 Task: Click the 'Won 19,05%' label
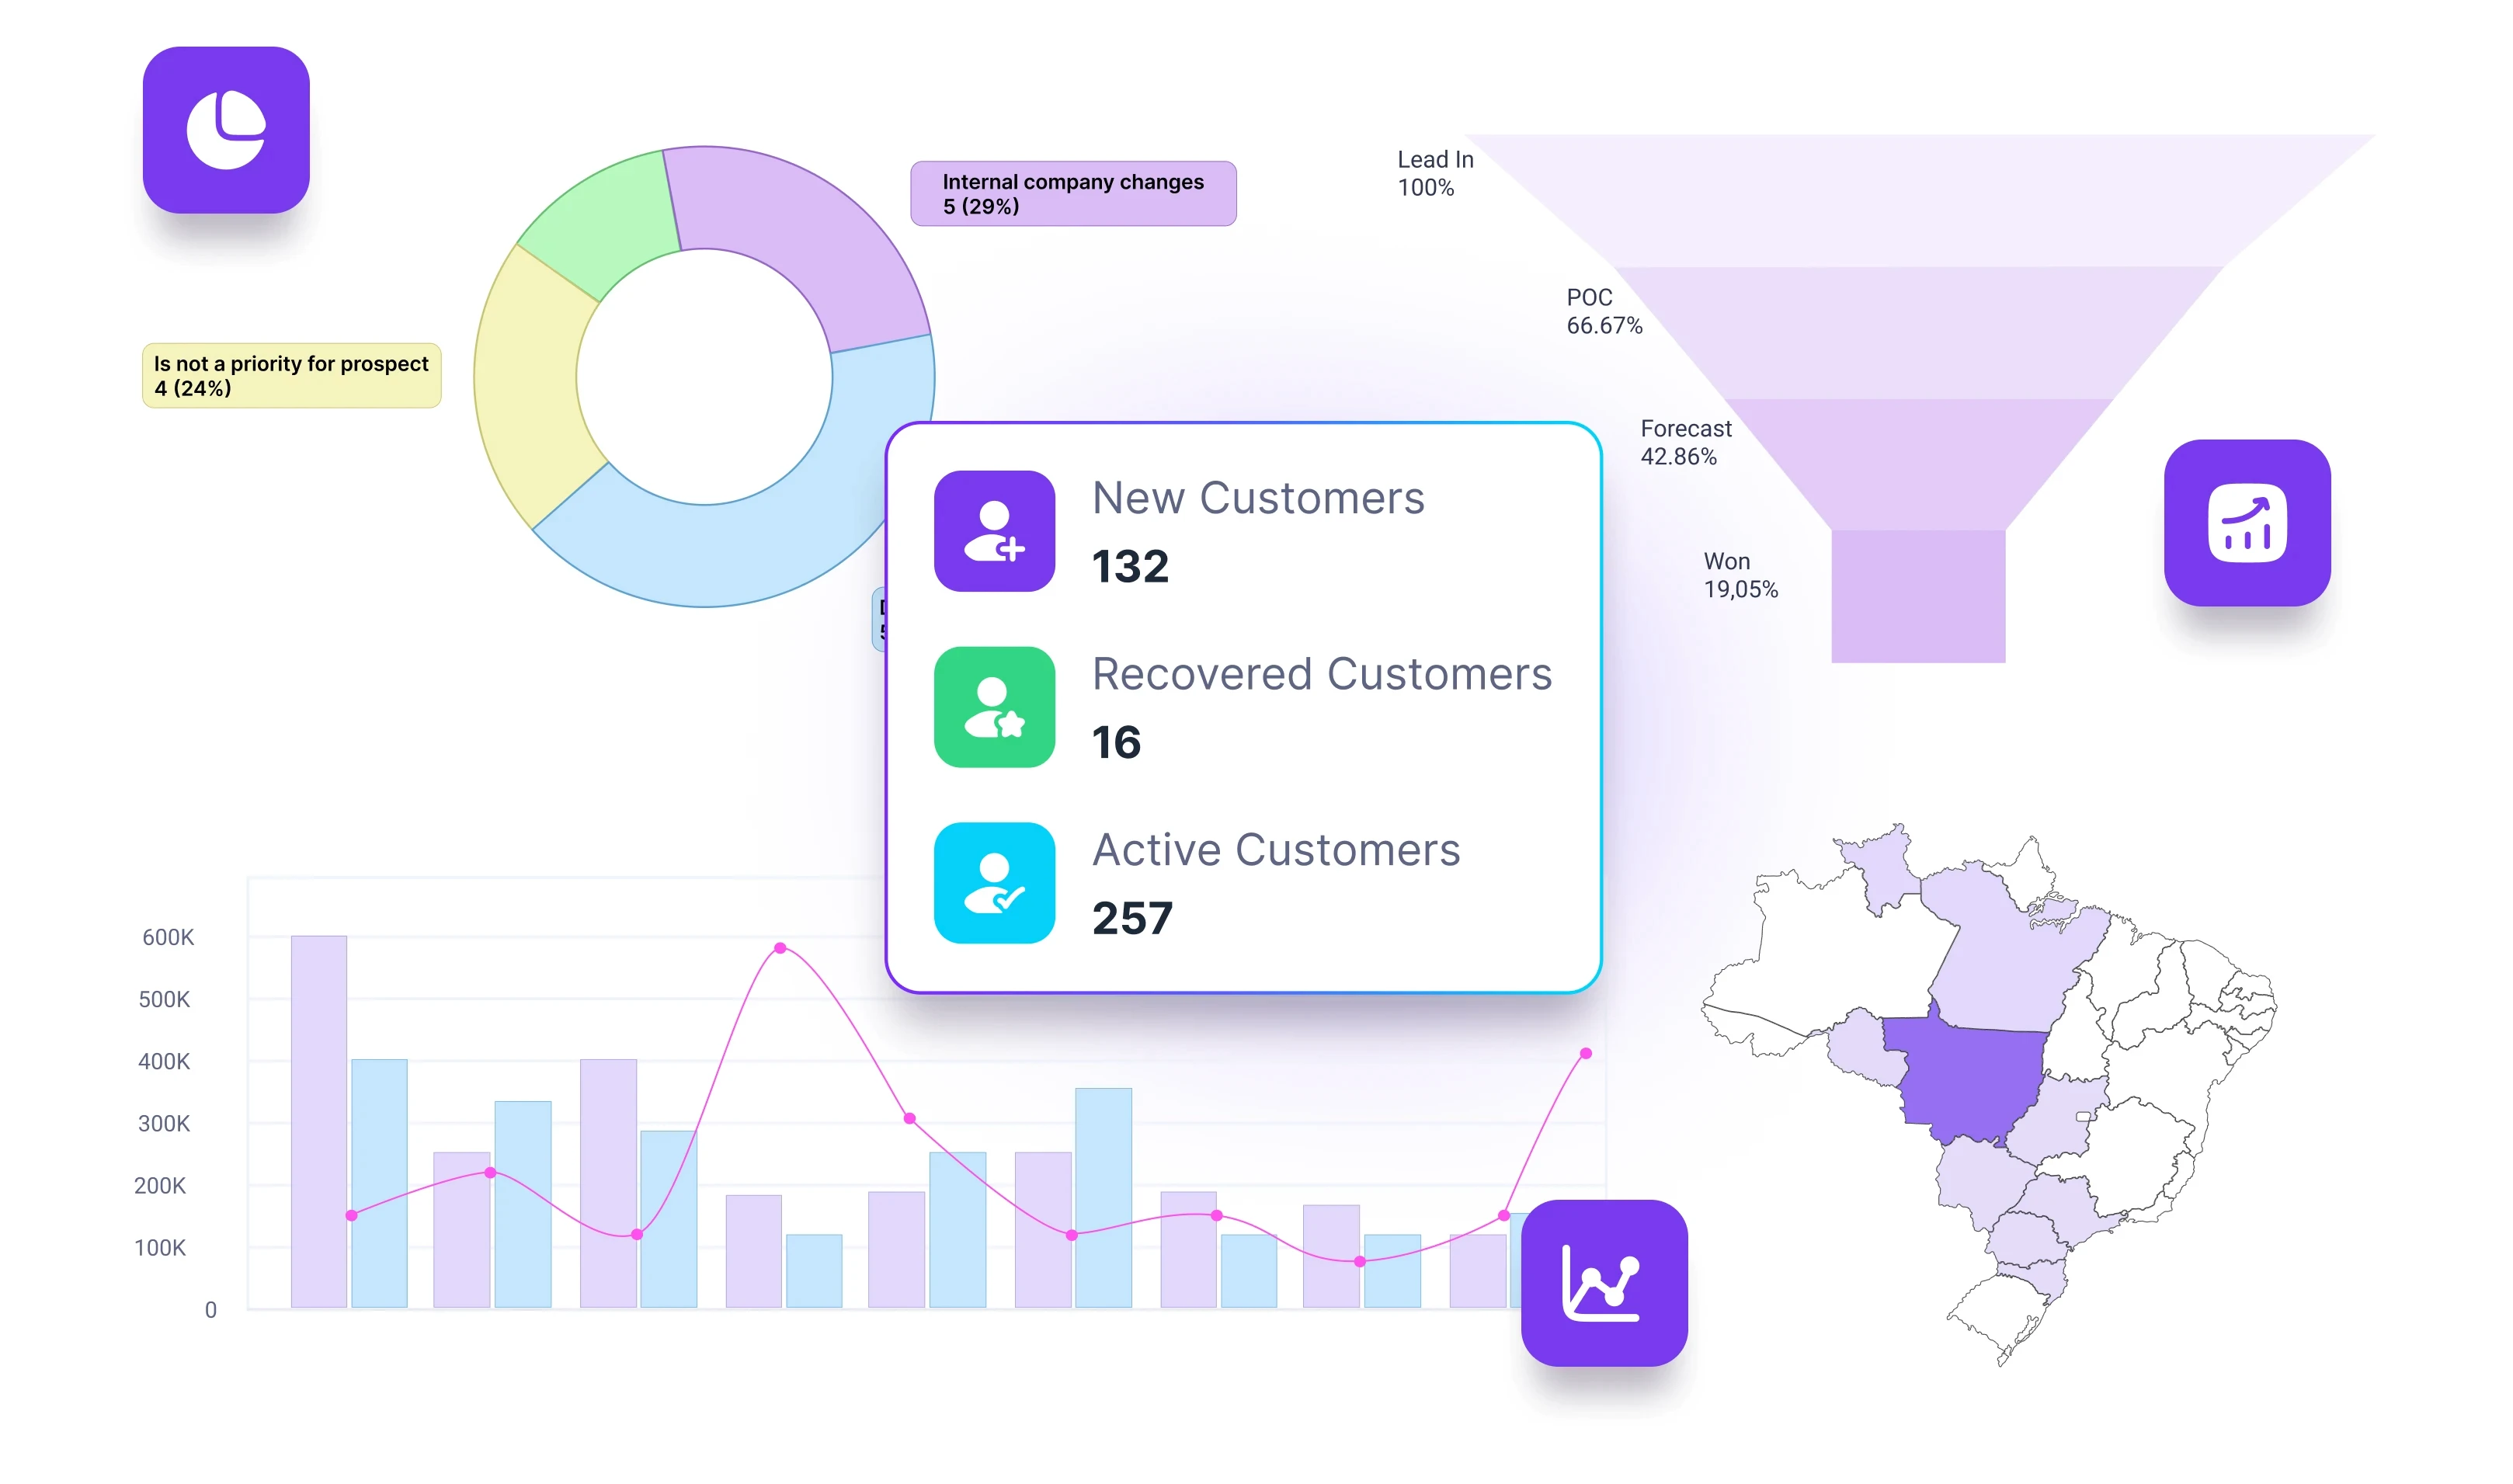click(x=1741, y=576)
